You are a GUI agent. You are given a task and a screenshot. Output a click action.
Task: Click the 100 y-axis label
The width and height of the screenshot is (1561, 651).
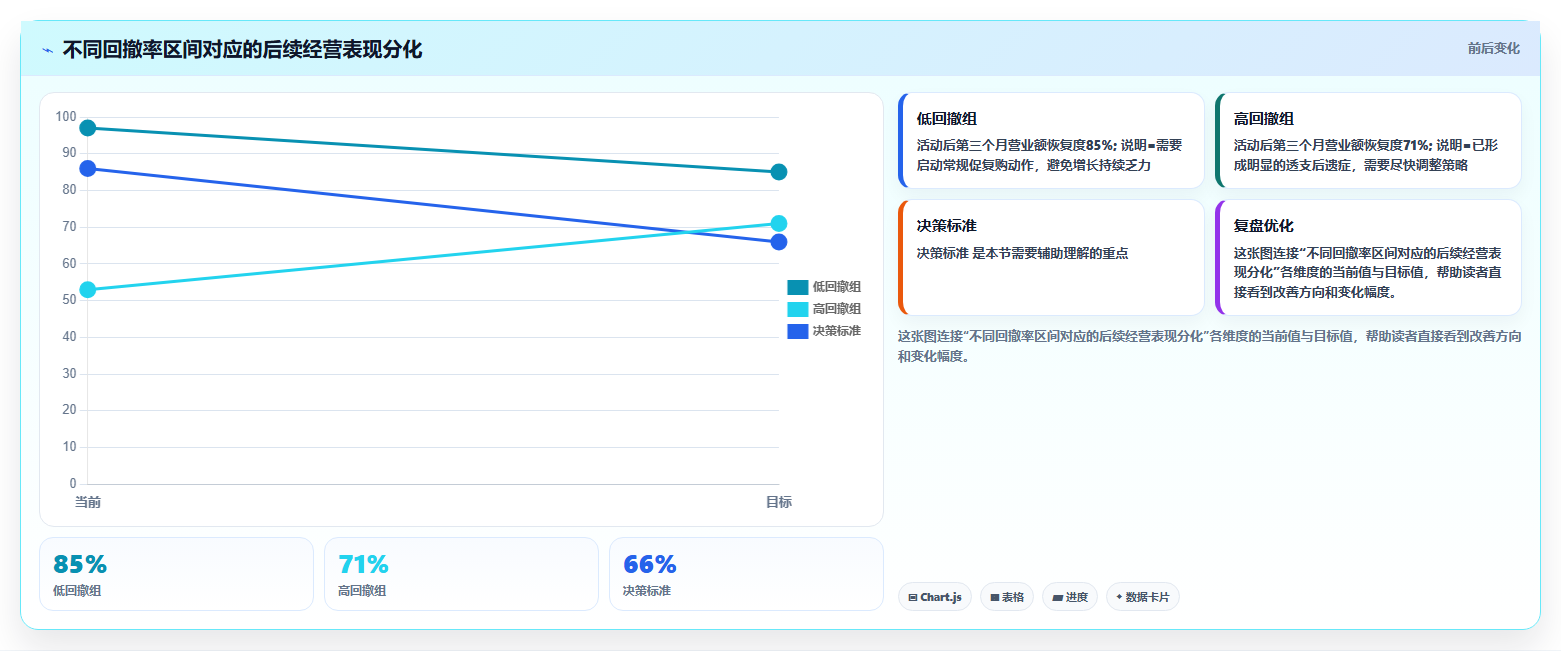coord(66,117)
